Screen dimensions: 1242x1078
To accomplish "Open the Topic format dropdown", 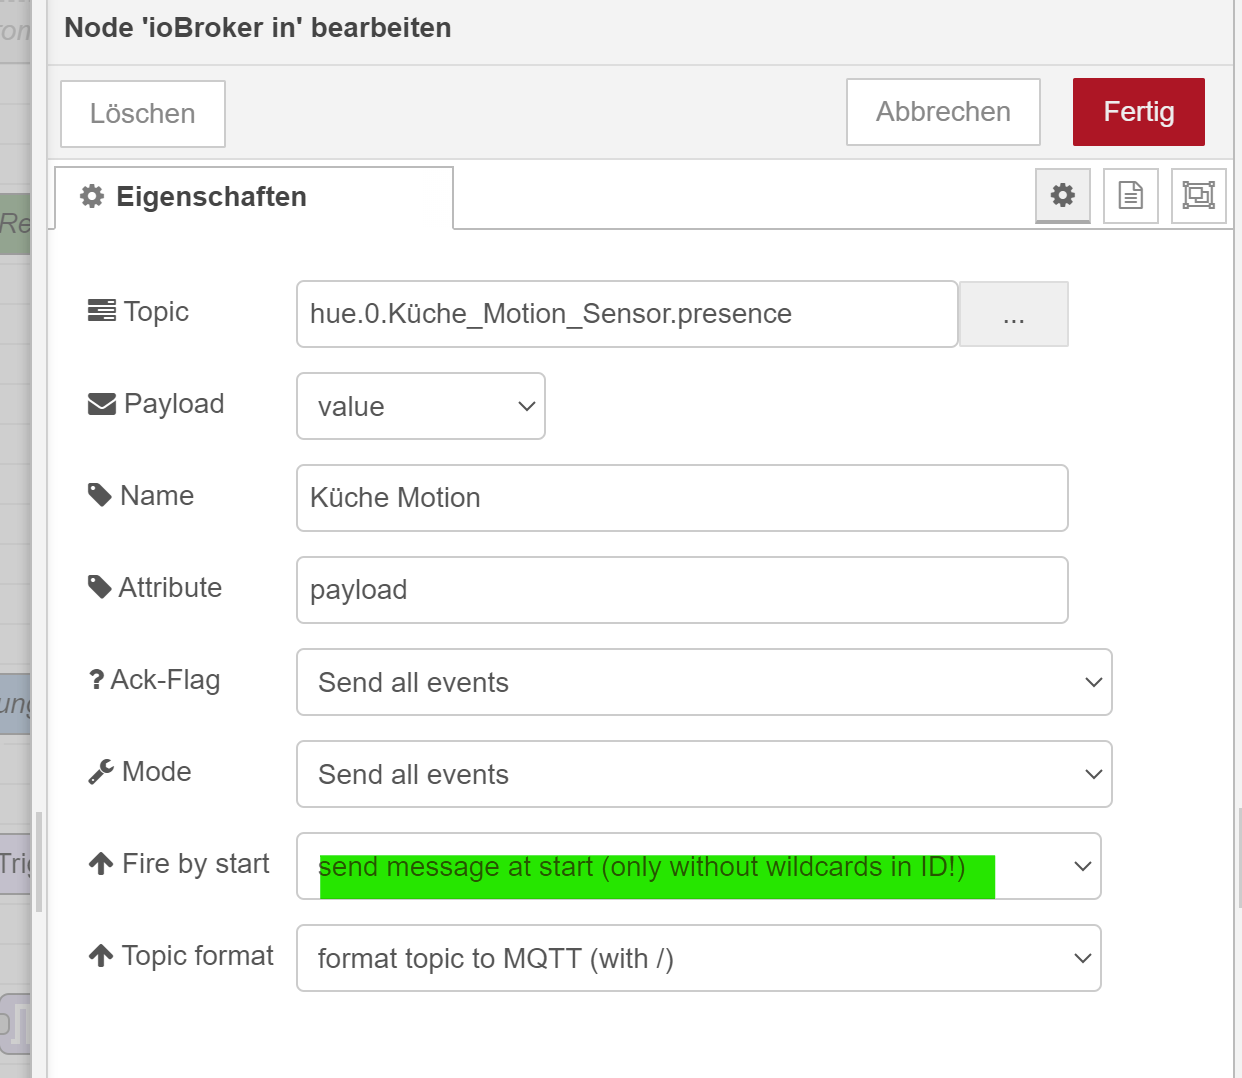I will tap(699, 958).
